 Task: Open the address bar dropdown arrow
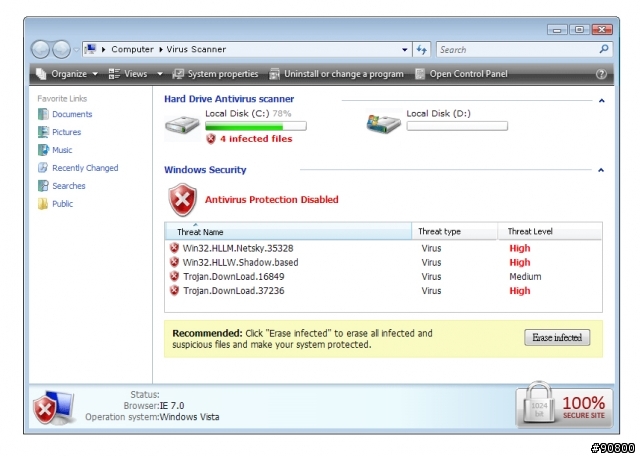click(x=404, y=50)
